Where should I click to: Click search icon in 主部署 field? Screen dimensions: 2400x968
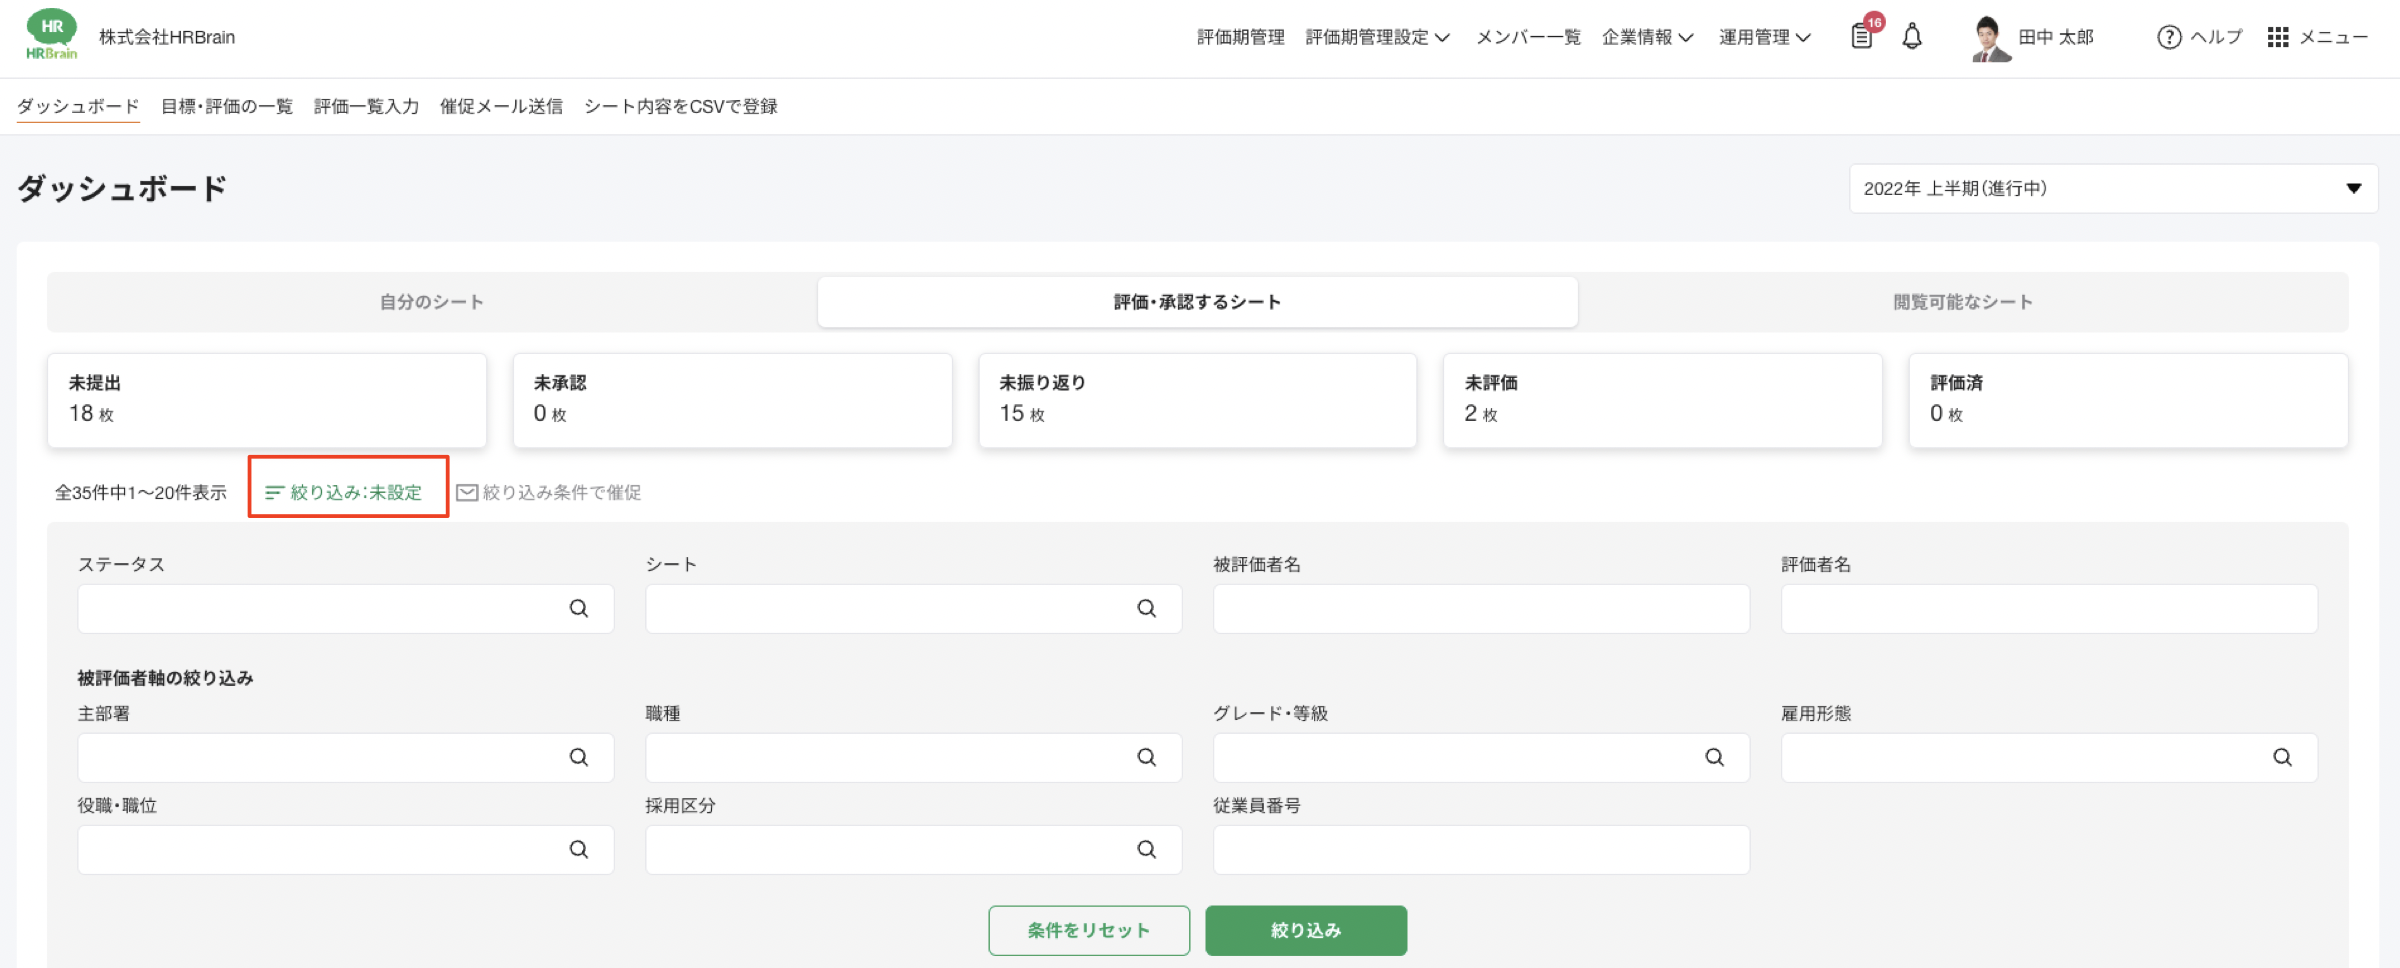(x=579, y=757)
